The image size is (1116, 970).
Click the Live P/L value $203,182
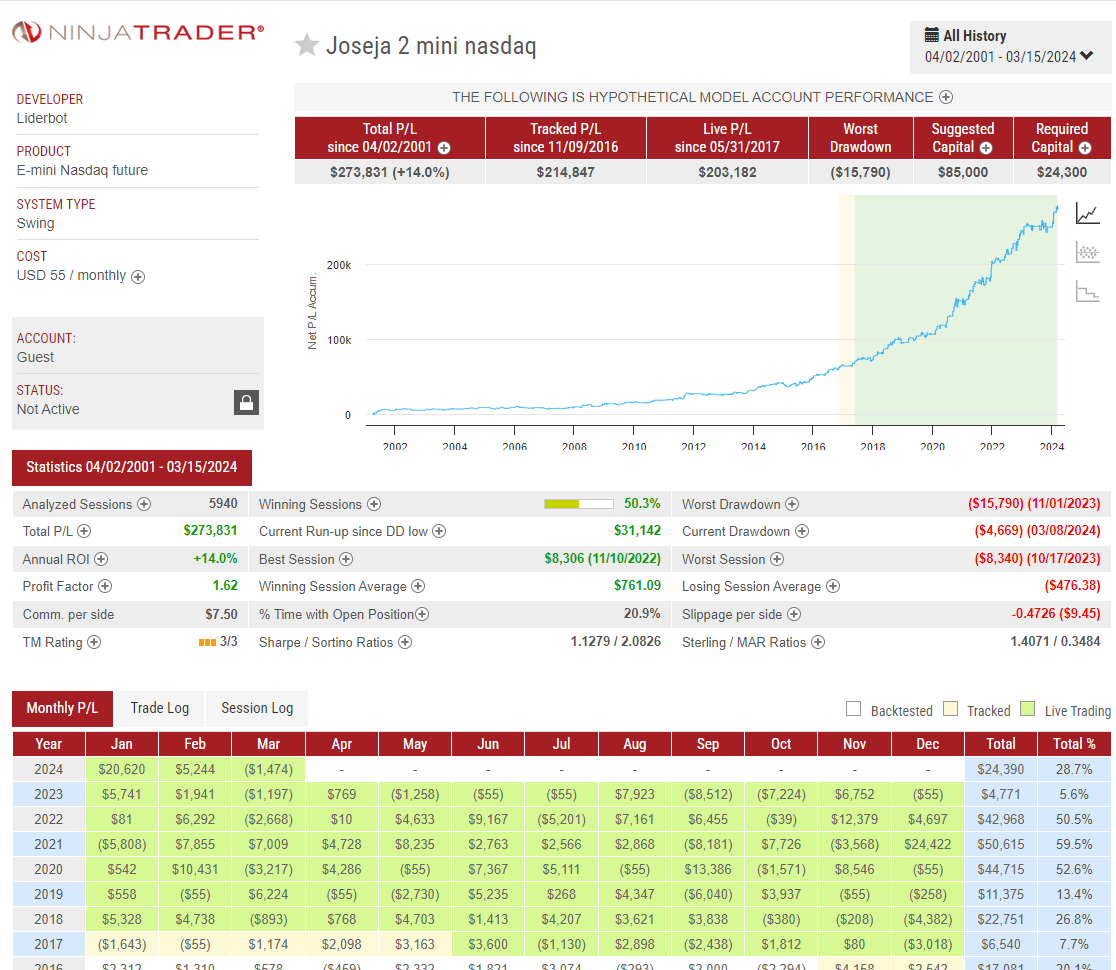tap(727, 172)
